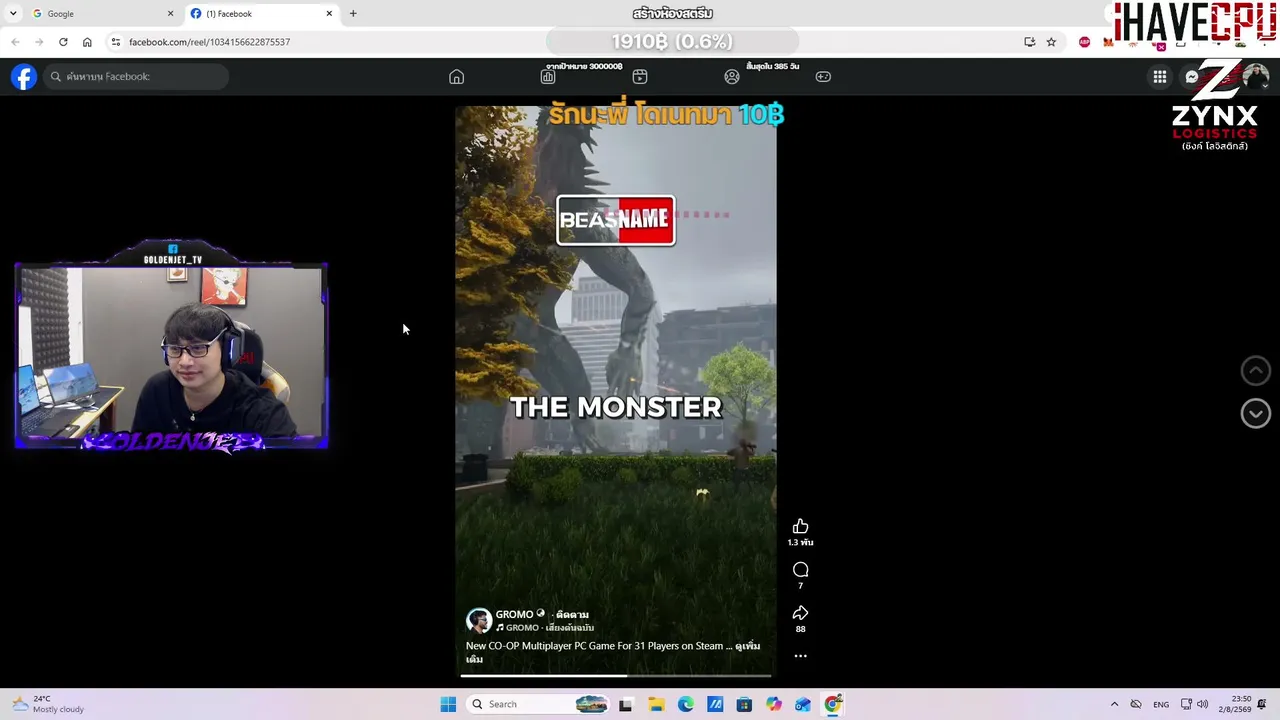Image resolution: width=1280 pixels, height=720 pixels.
Task: Open the Facebook apps grid menu
Action: [x=1160, y=77]
